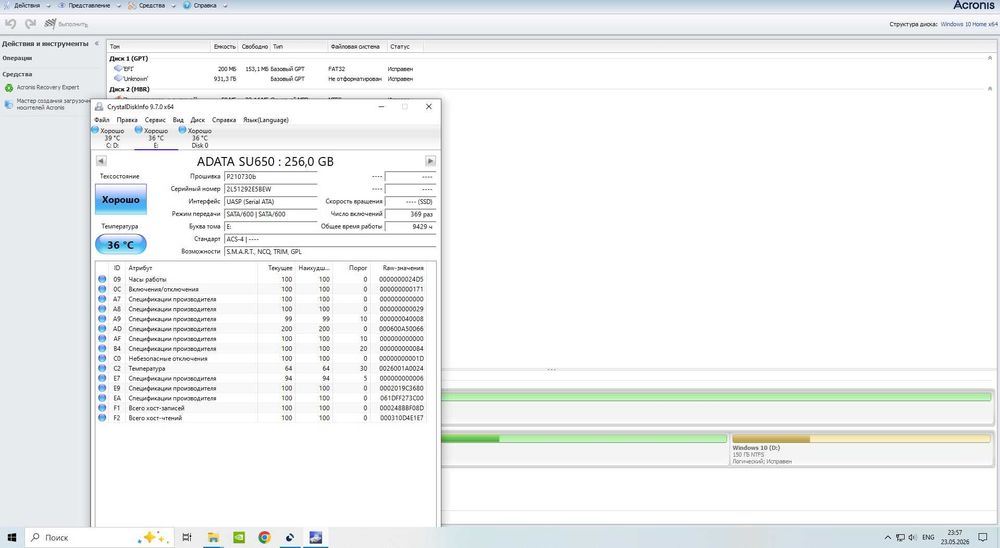
Task: Click Windows 10 Home x64 disk structure link
Action: (969, 24)
